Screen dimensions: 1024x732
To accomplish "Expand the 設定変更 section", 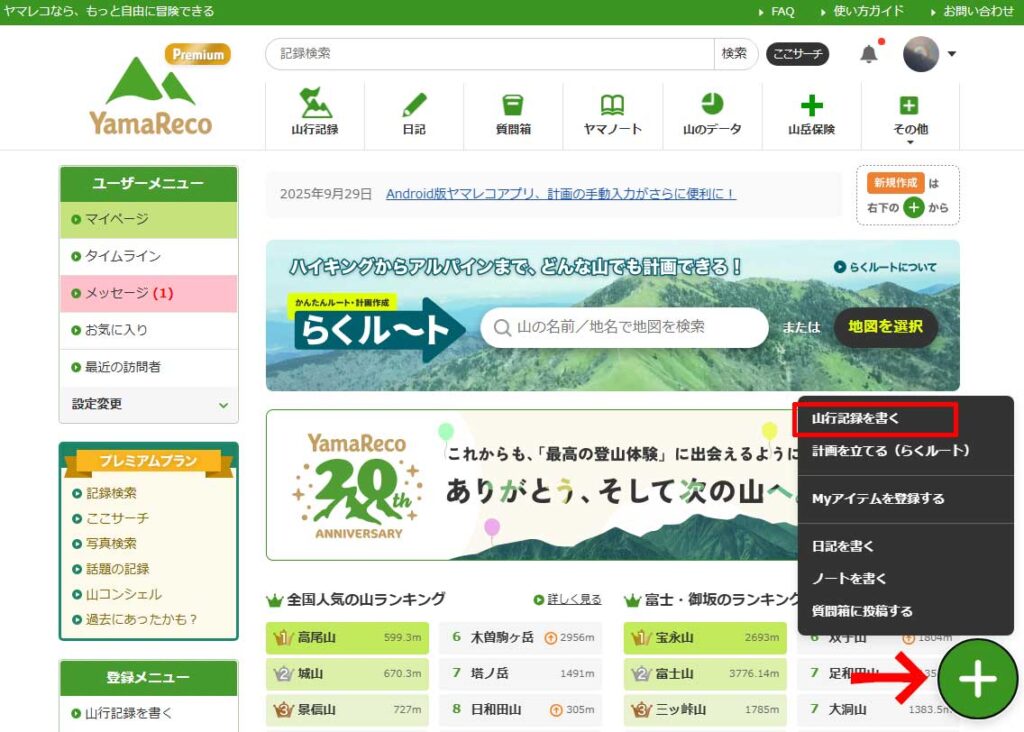I will (x=148, y=404).
